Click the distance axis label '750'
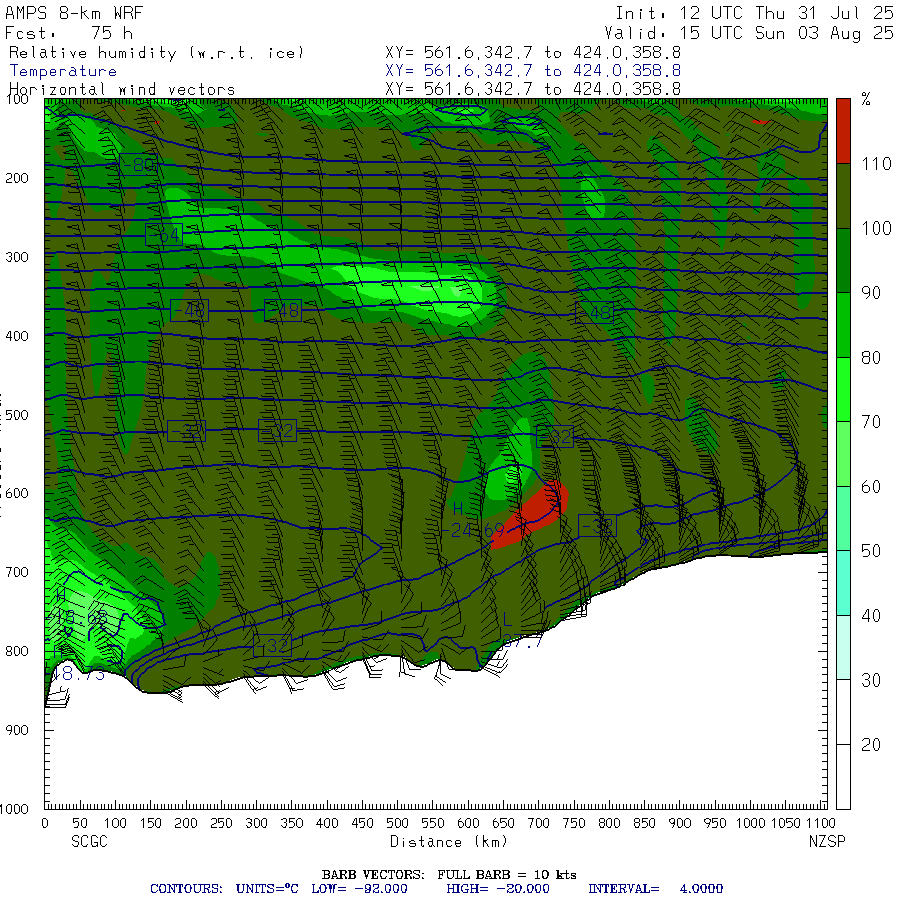The image size is (900, 900). point(574,824)
